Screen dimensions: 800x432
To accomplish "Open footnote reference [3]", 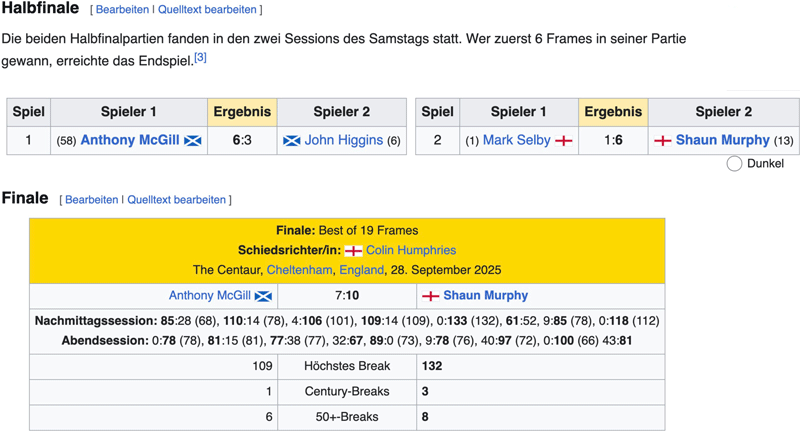I will point(201,58).
